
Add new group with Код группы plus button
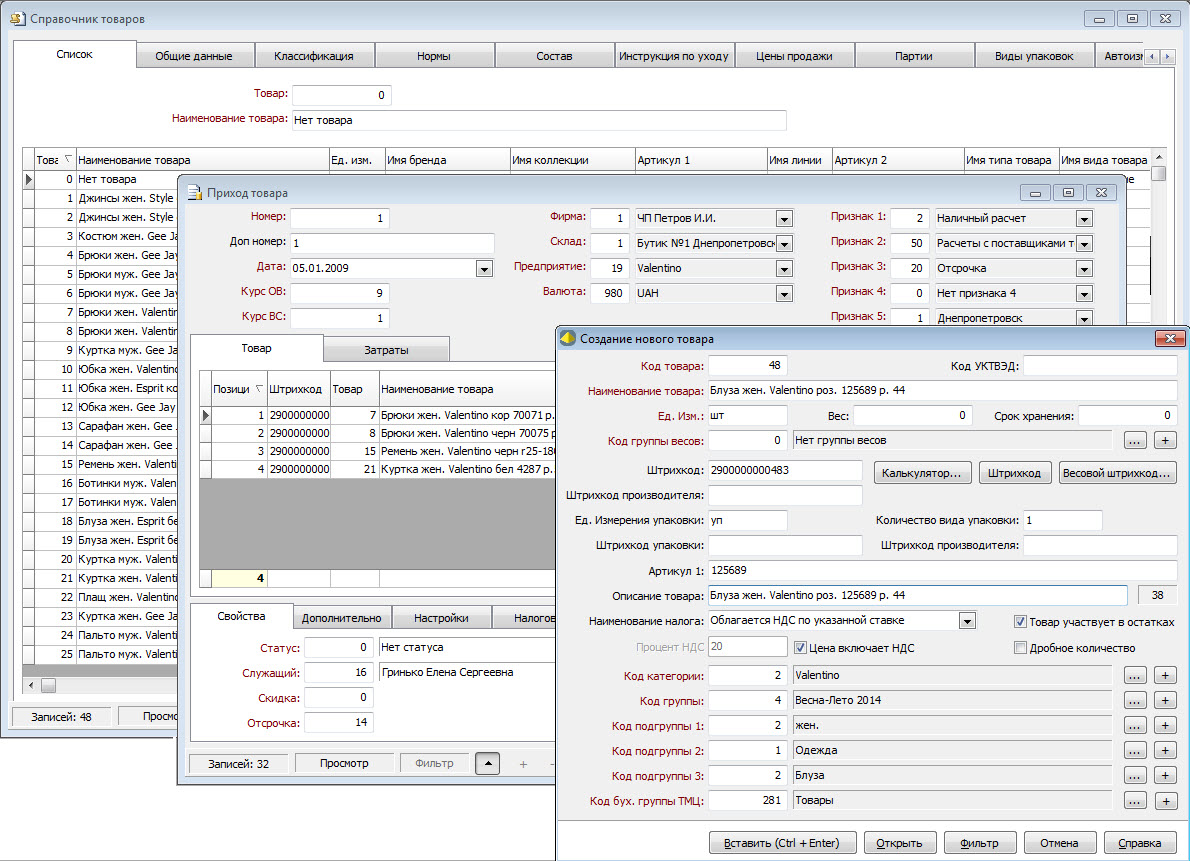[x=1165, y=700]
